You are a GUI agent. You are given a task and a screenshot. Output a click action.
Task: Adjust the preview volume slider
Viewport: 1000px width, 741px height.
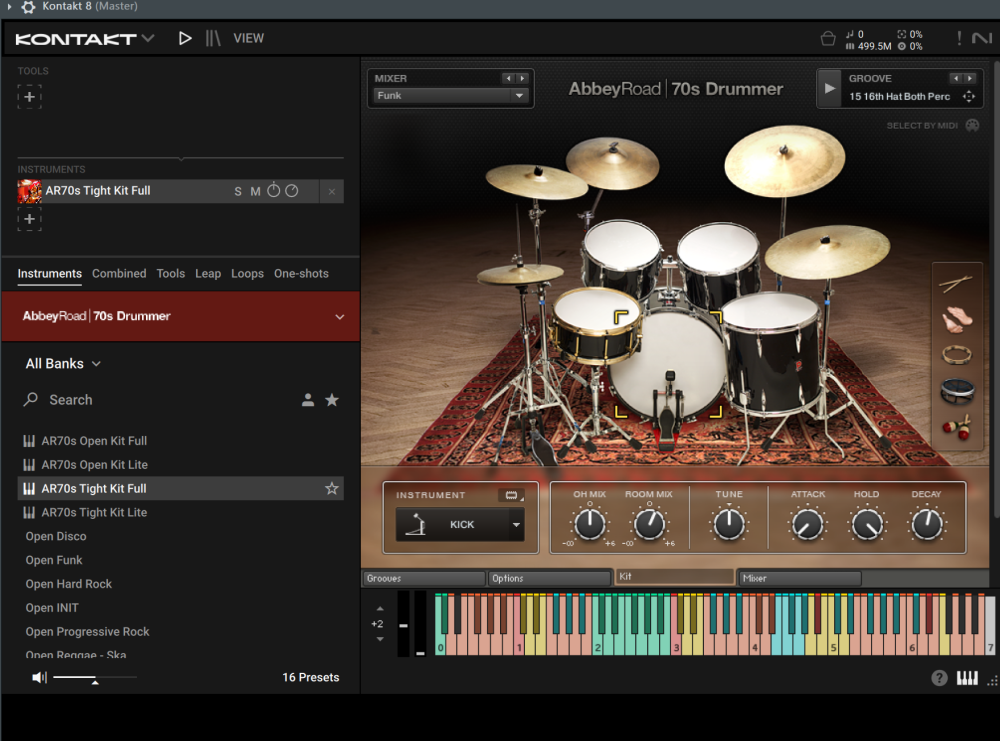coord(94,679)
